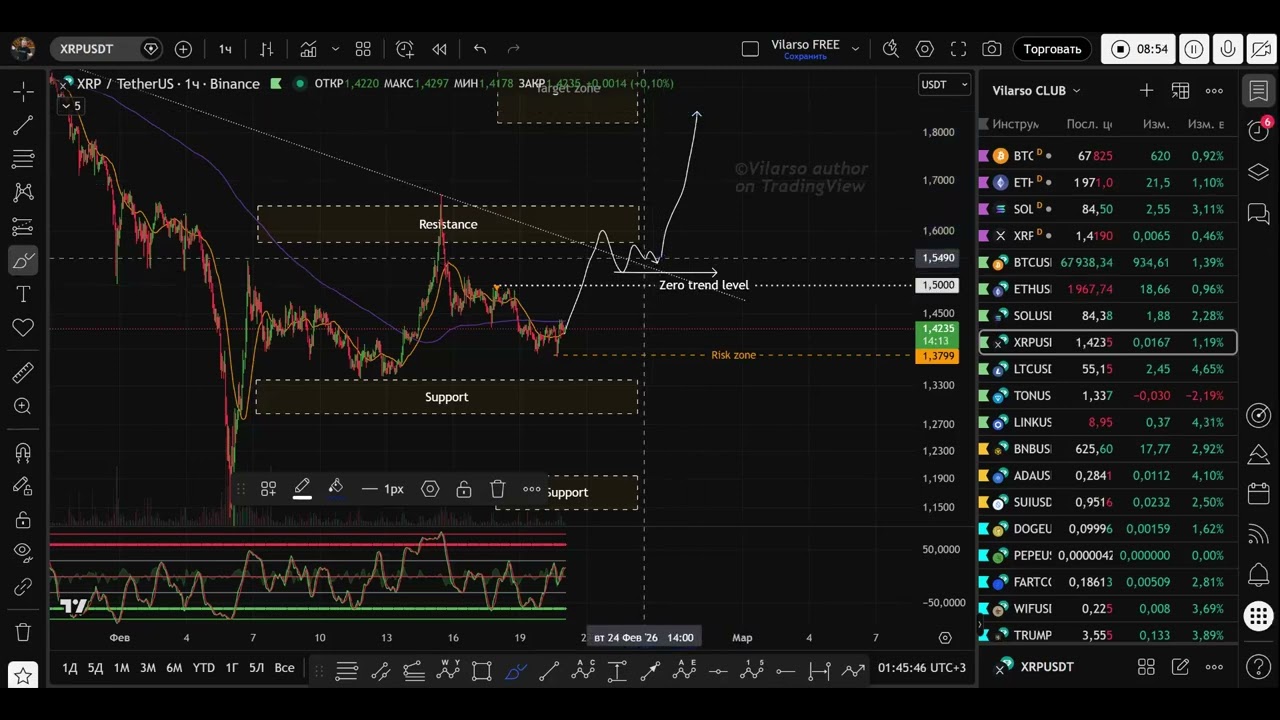Open the XABCD pattern tools

(23, 193)
